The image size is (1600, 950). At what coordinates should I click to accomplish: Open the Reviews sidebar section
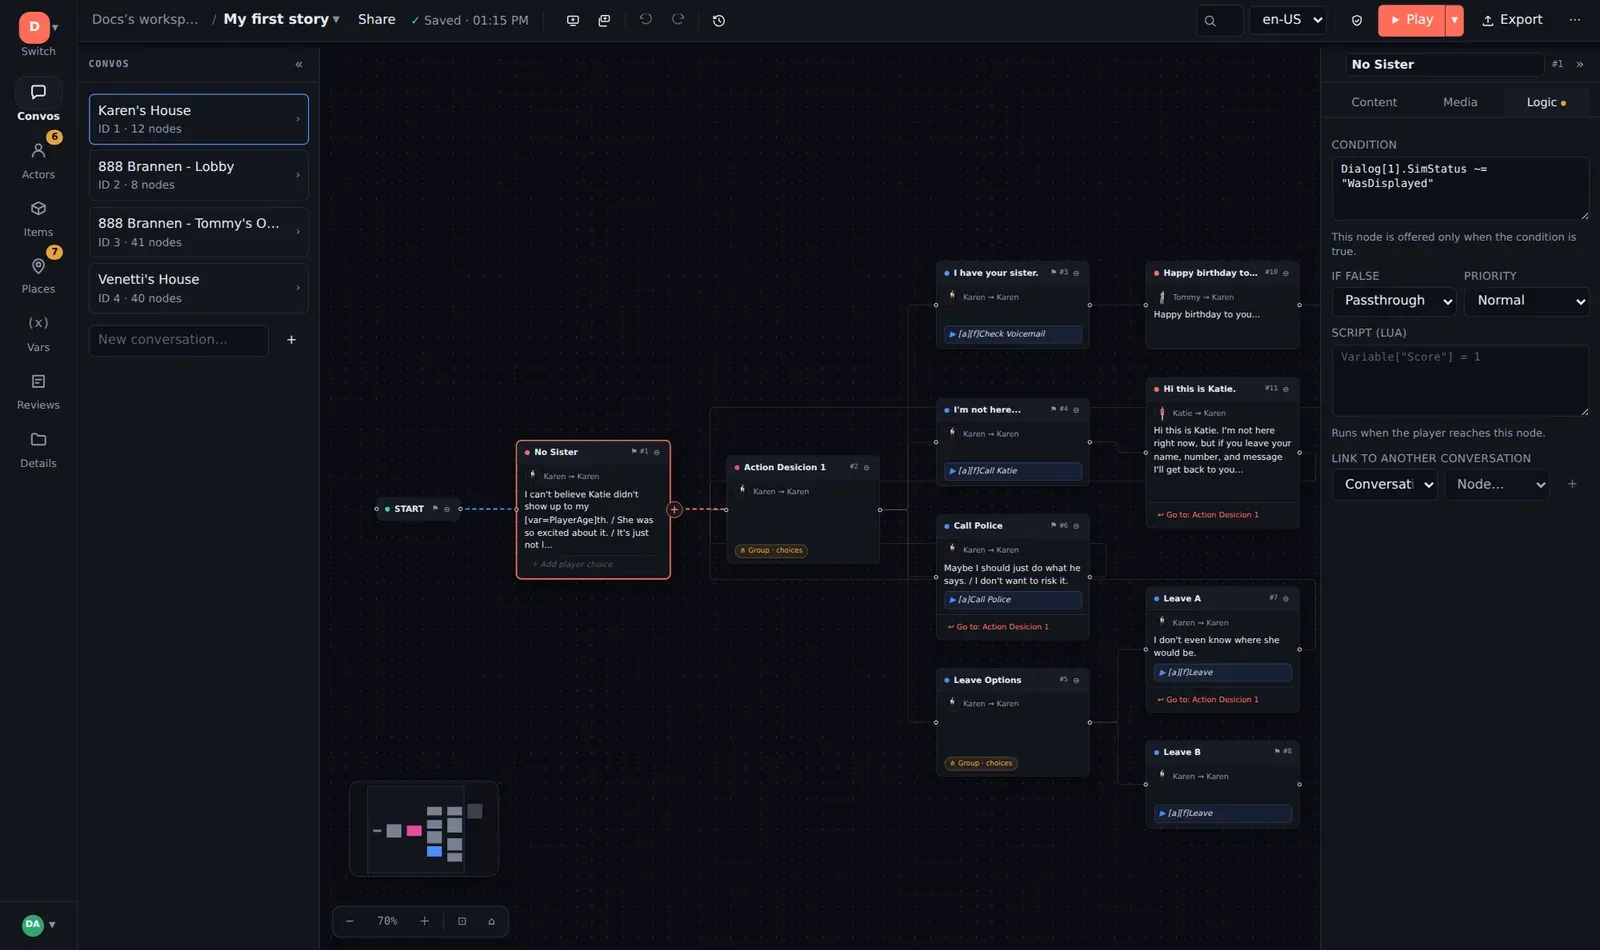click(x=38, y=391)
